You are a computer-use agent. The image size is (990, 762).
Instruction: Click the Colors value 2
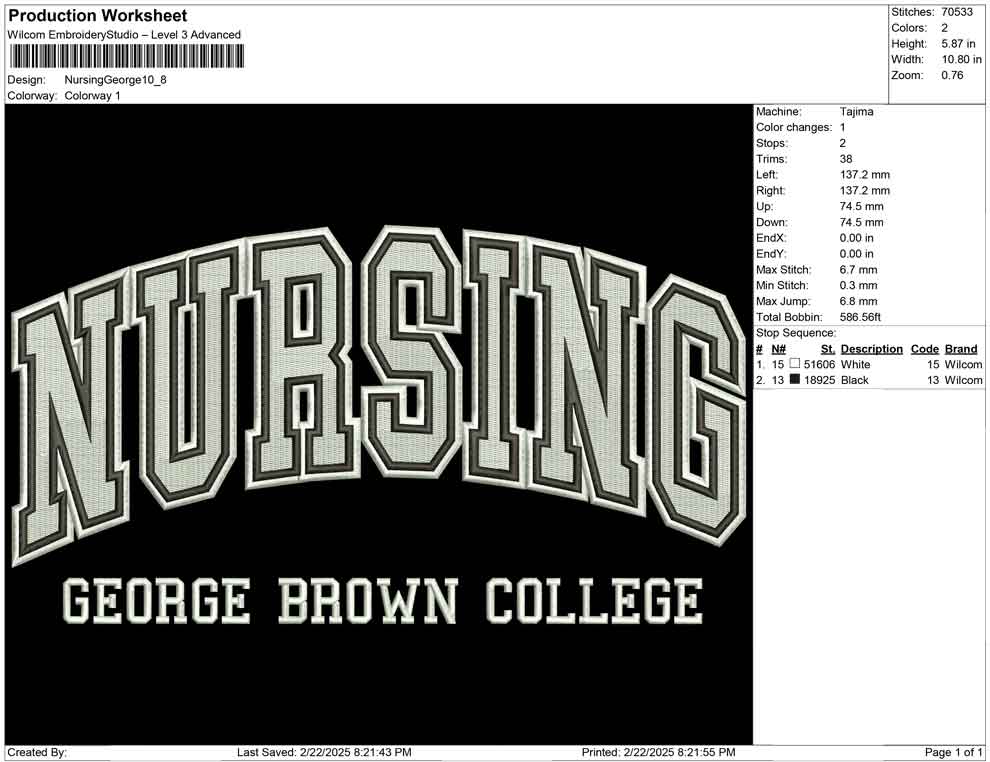pos(945,28)
